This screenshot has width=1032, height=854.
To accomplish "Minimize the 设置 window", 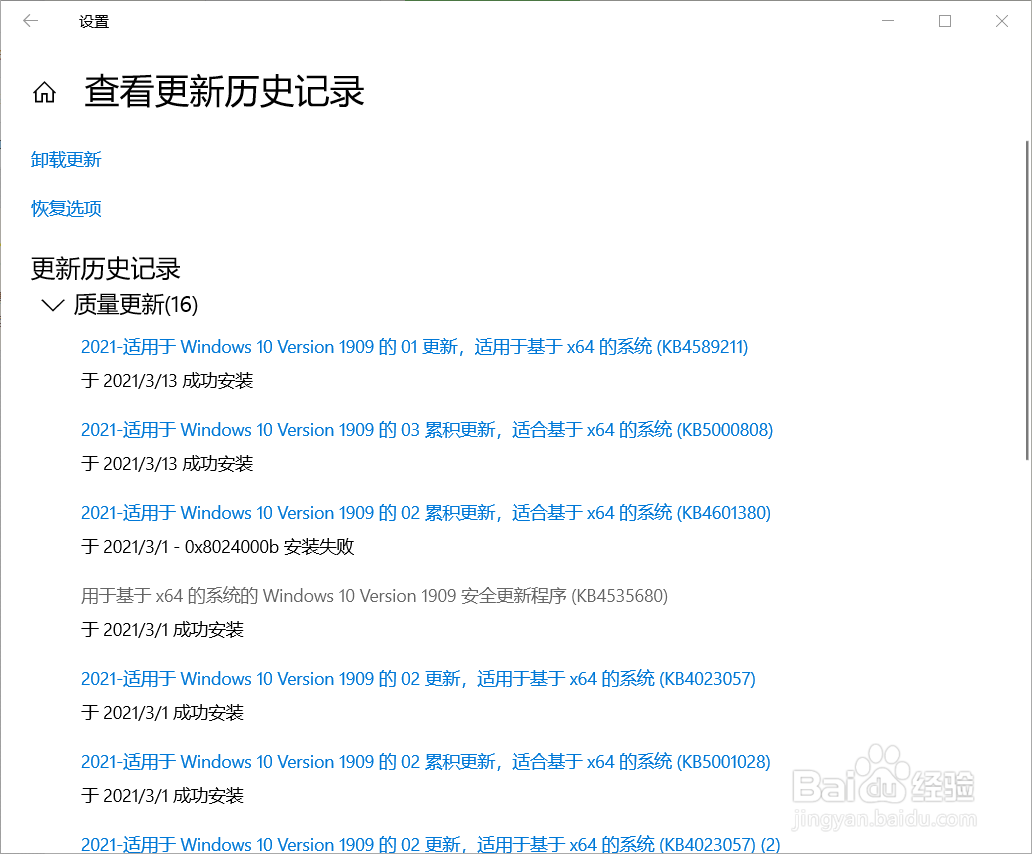I will 888,21.
